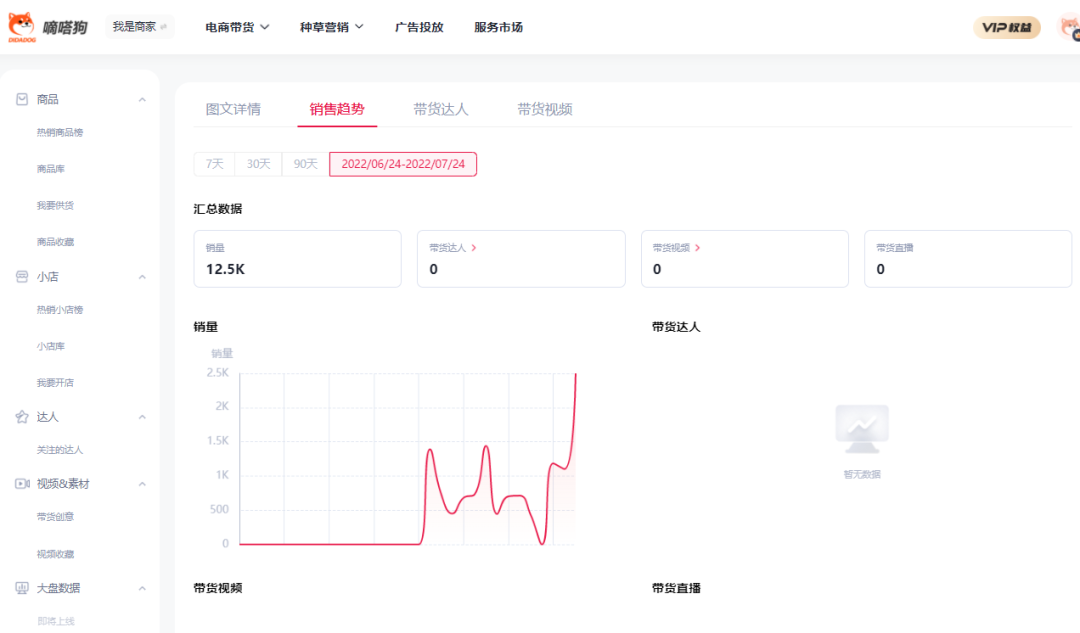Screen dimensions: 1080x633
Task: Click the 我是商家 role switch button
Action: pyautogui.click(x=140, y=27)
